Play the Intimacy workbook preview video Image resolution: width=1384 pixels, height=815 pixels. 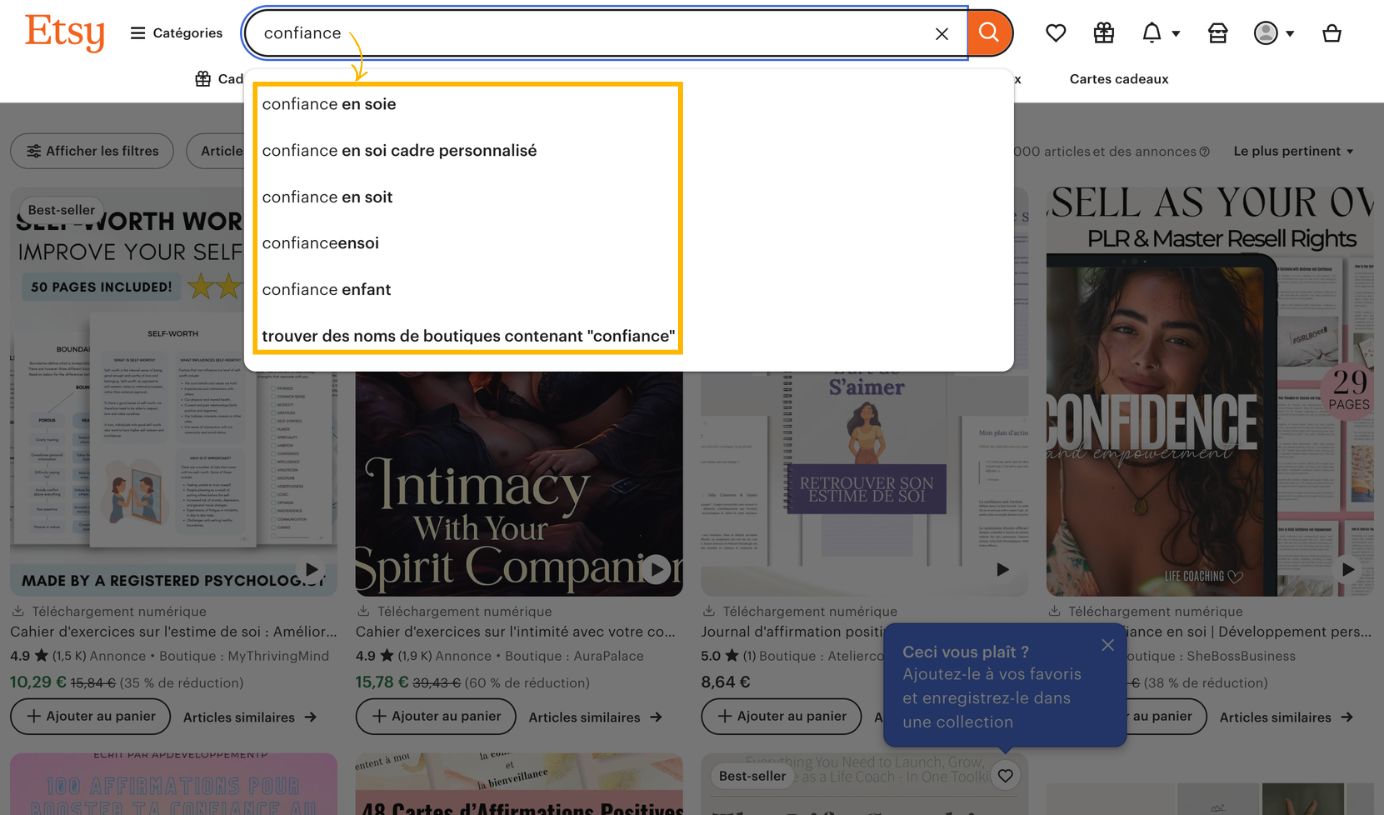point(656,568)
